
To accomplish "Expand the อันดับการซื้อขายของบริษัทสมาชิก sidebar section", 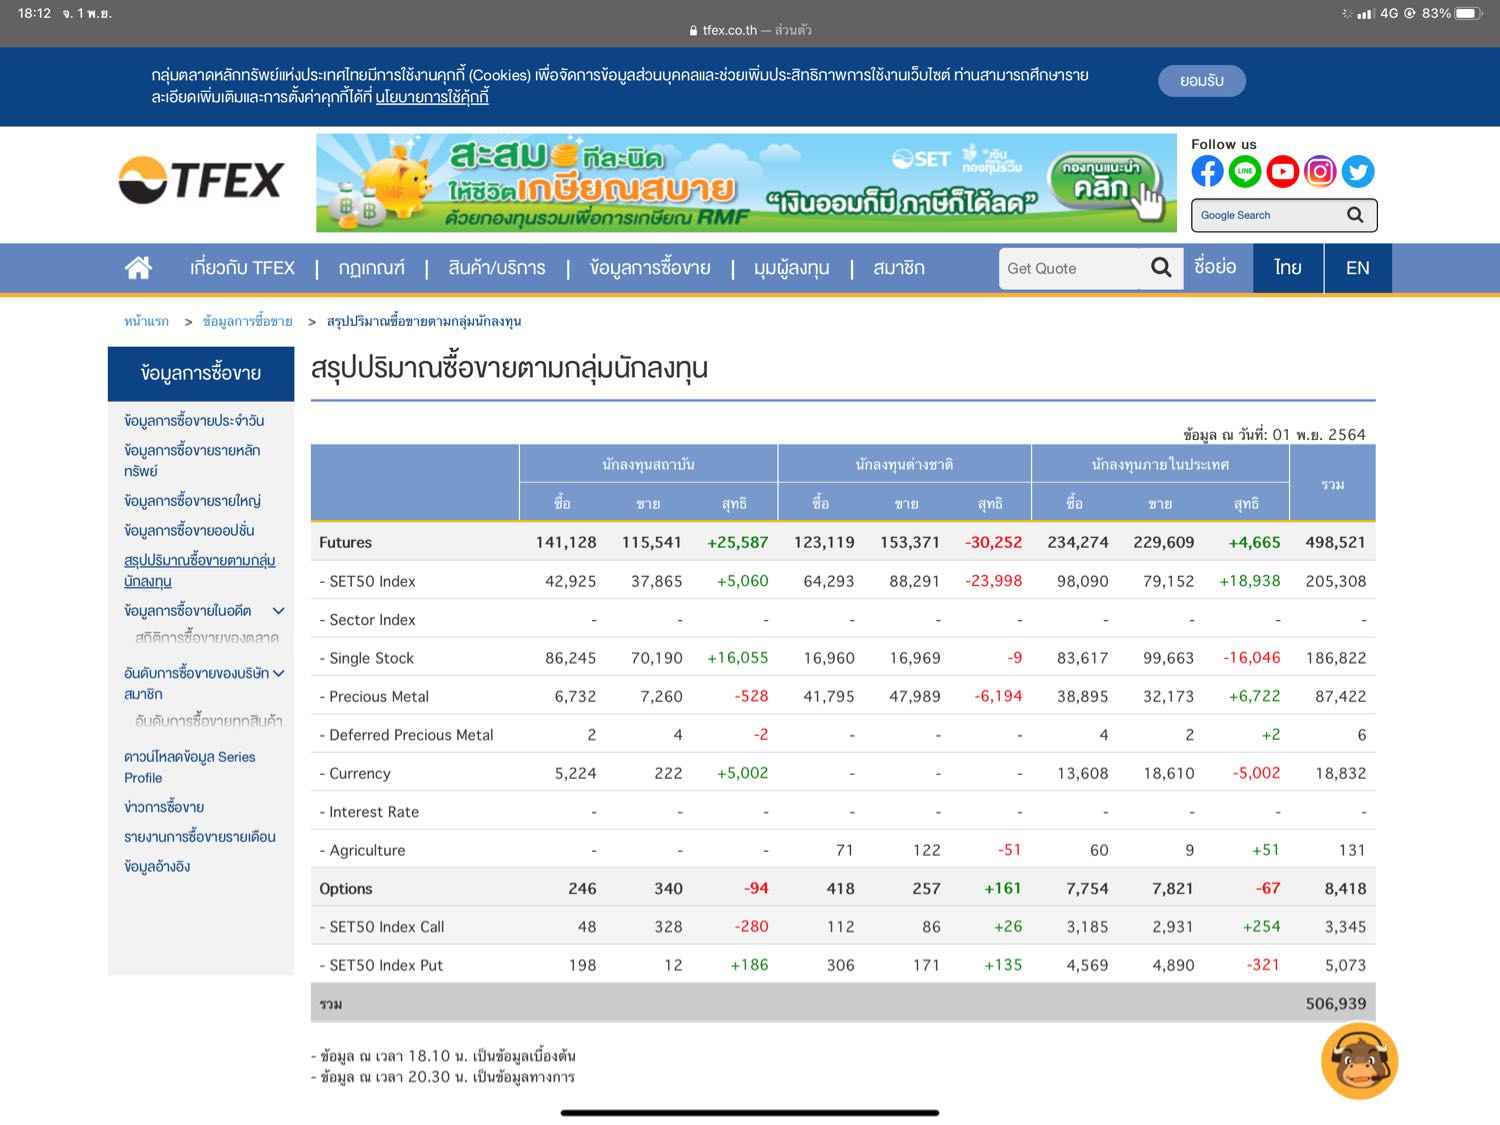I will click(x=279, y=674).
